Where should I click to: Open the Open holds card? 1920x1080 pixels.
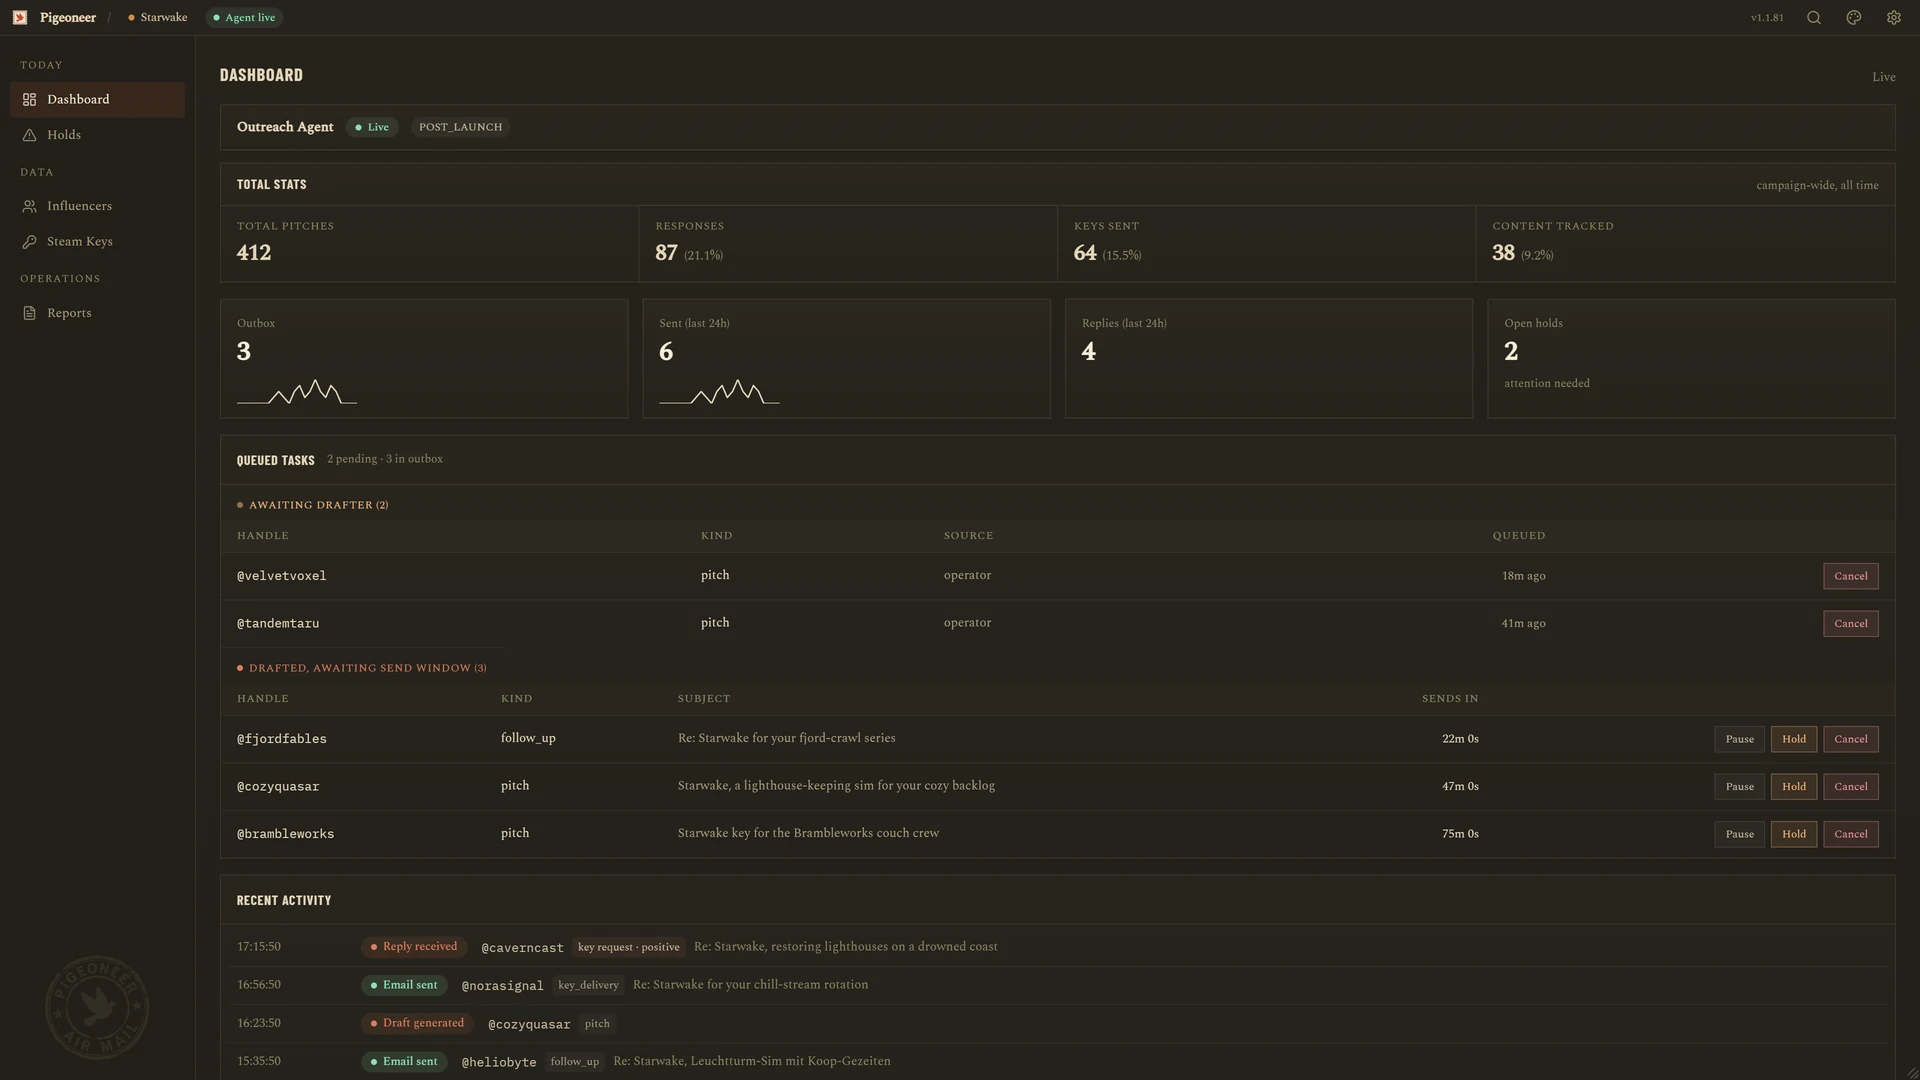click(x=1691, y=359)
